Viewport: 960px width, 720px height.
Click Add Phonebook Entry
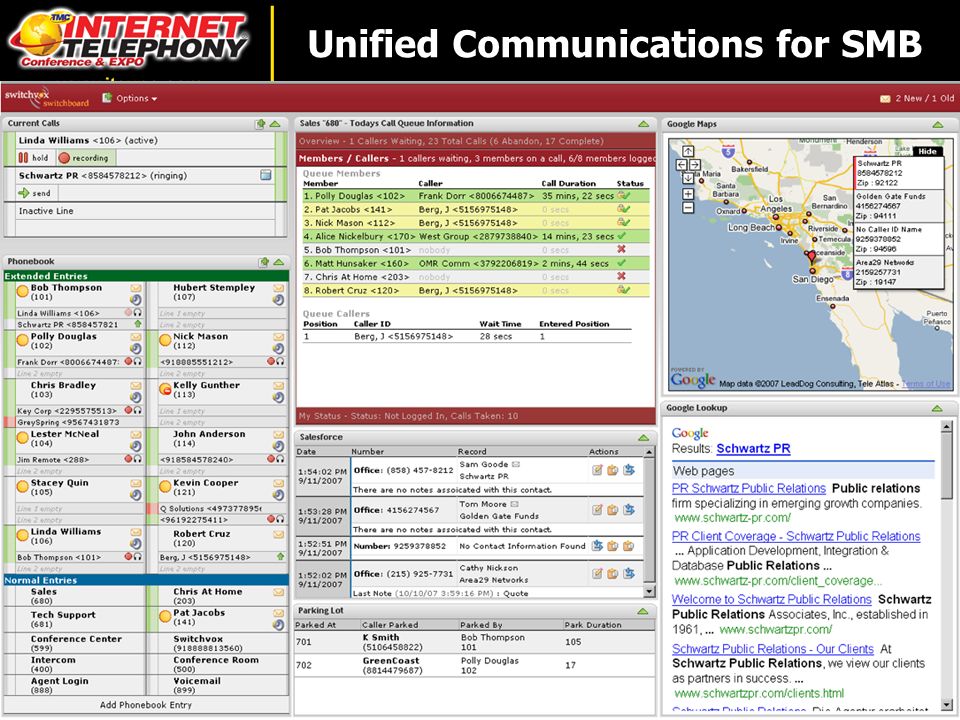pos(146,705)
